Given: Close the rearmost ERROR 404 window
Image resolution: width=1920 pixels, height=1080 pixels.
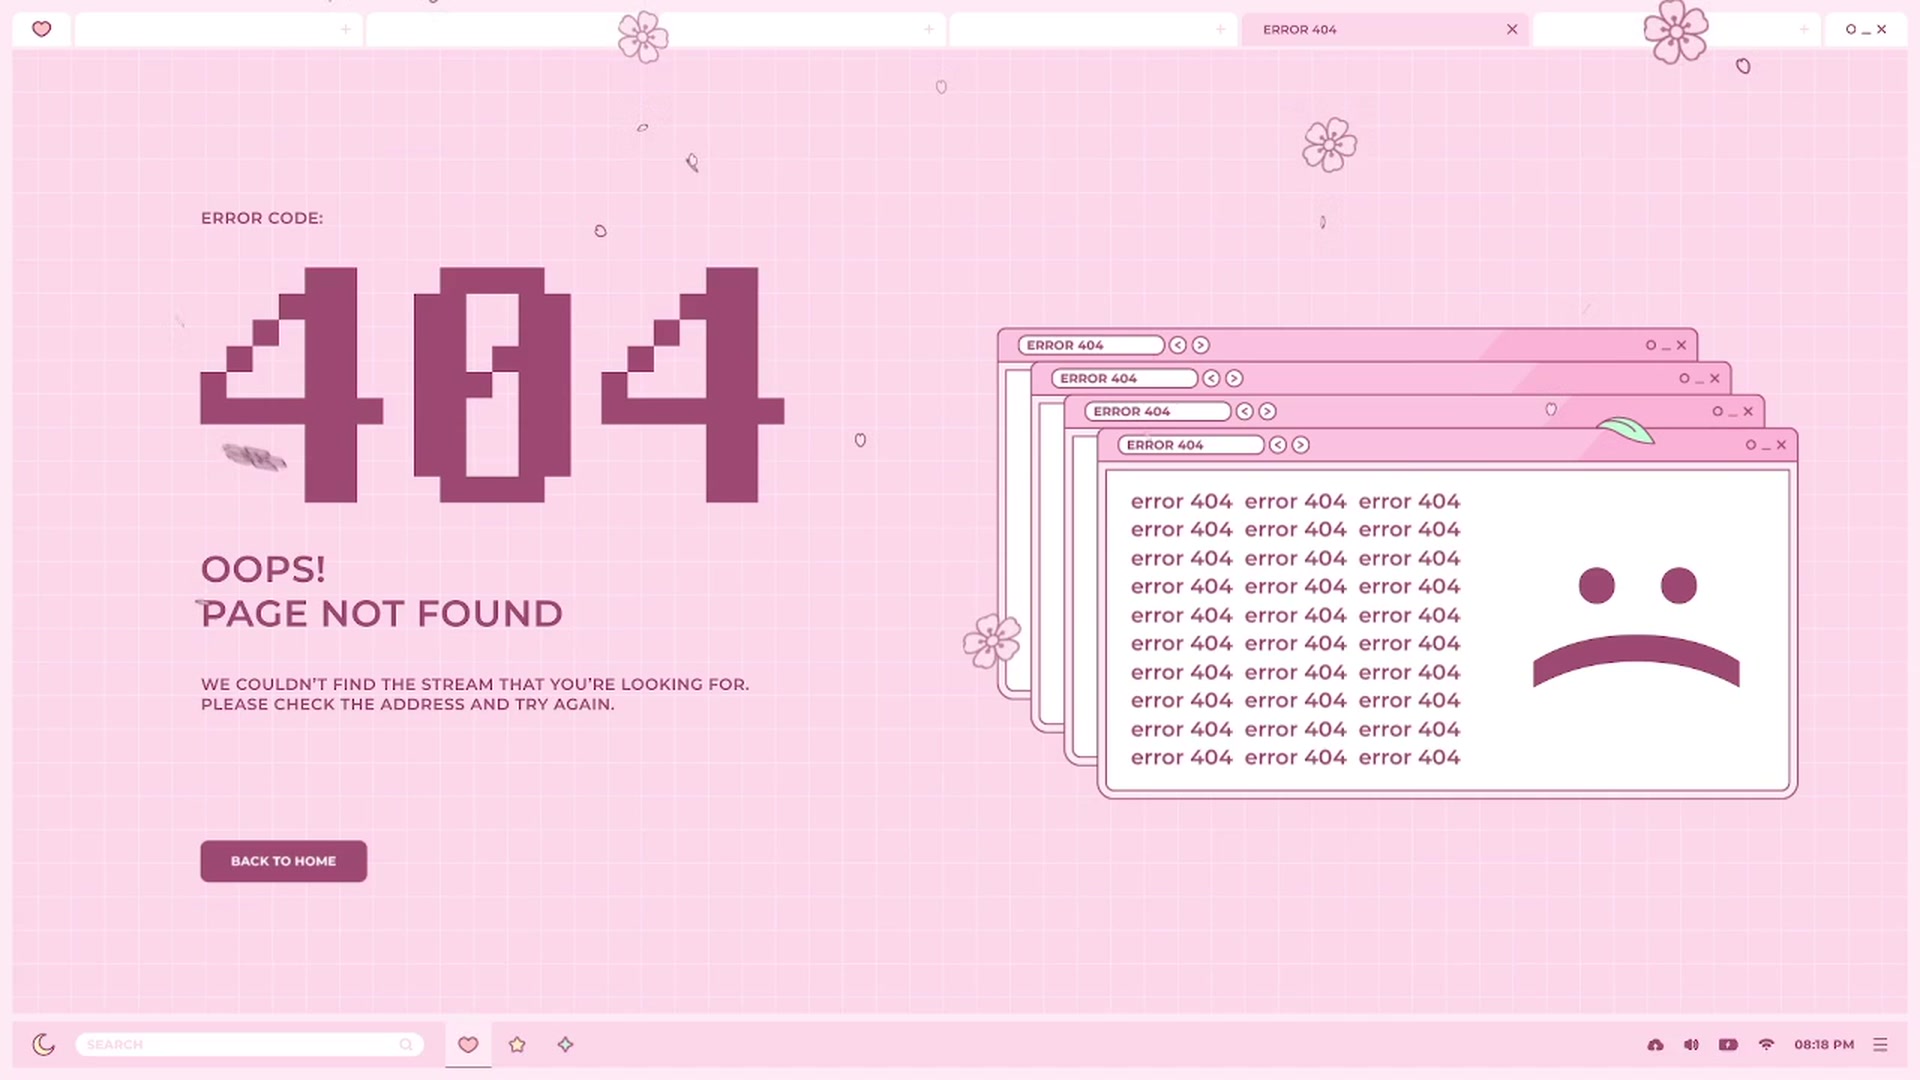Looking at the screenshot, I should tap(1681, 345).
